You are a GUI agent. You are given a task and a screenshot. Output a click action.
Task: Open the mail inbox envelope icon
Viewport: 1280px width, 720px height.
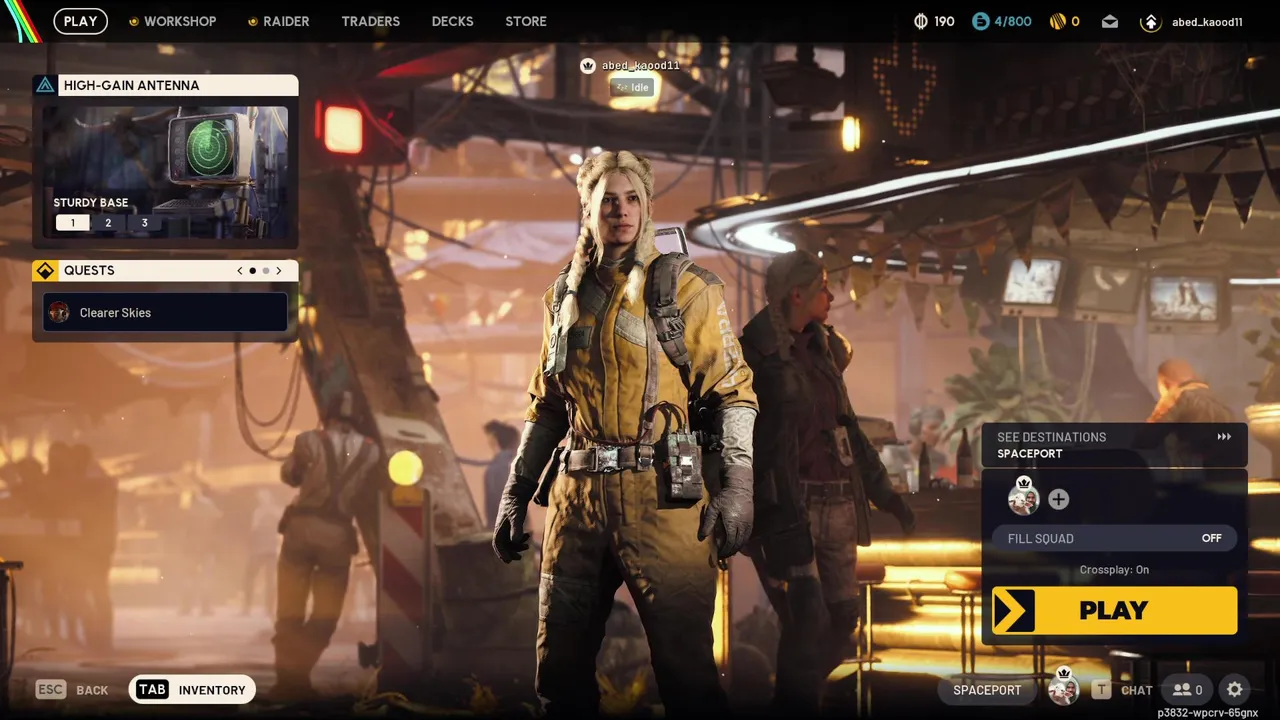coord(1110,21)
